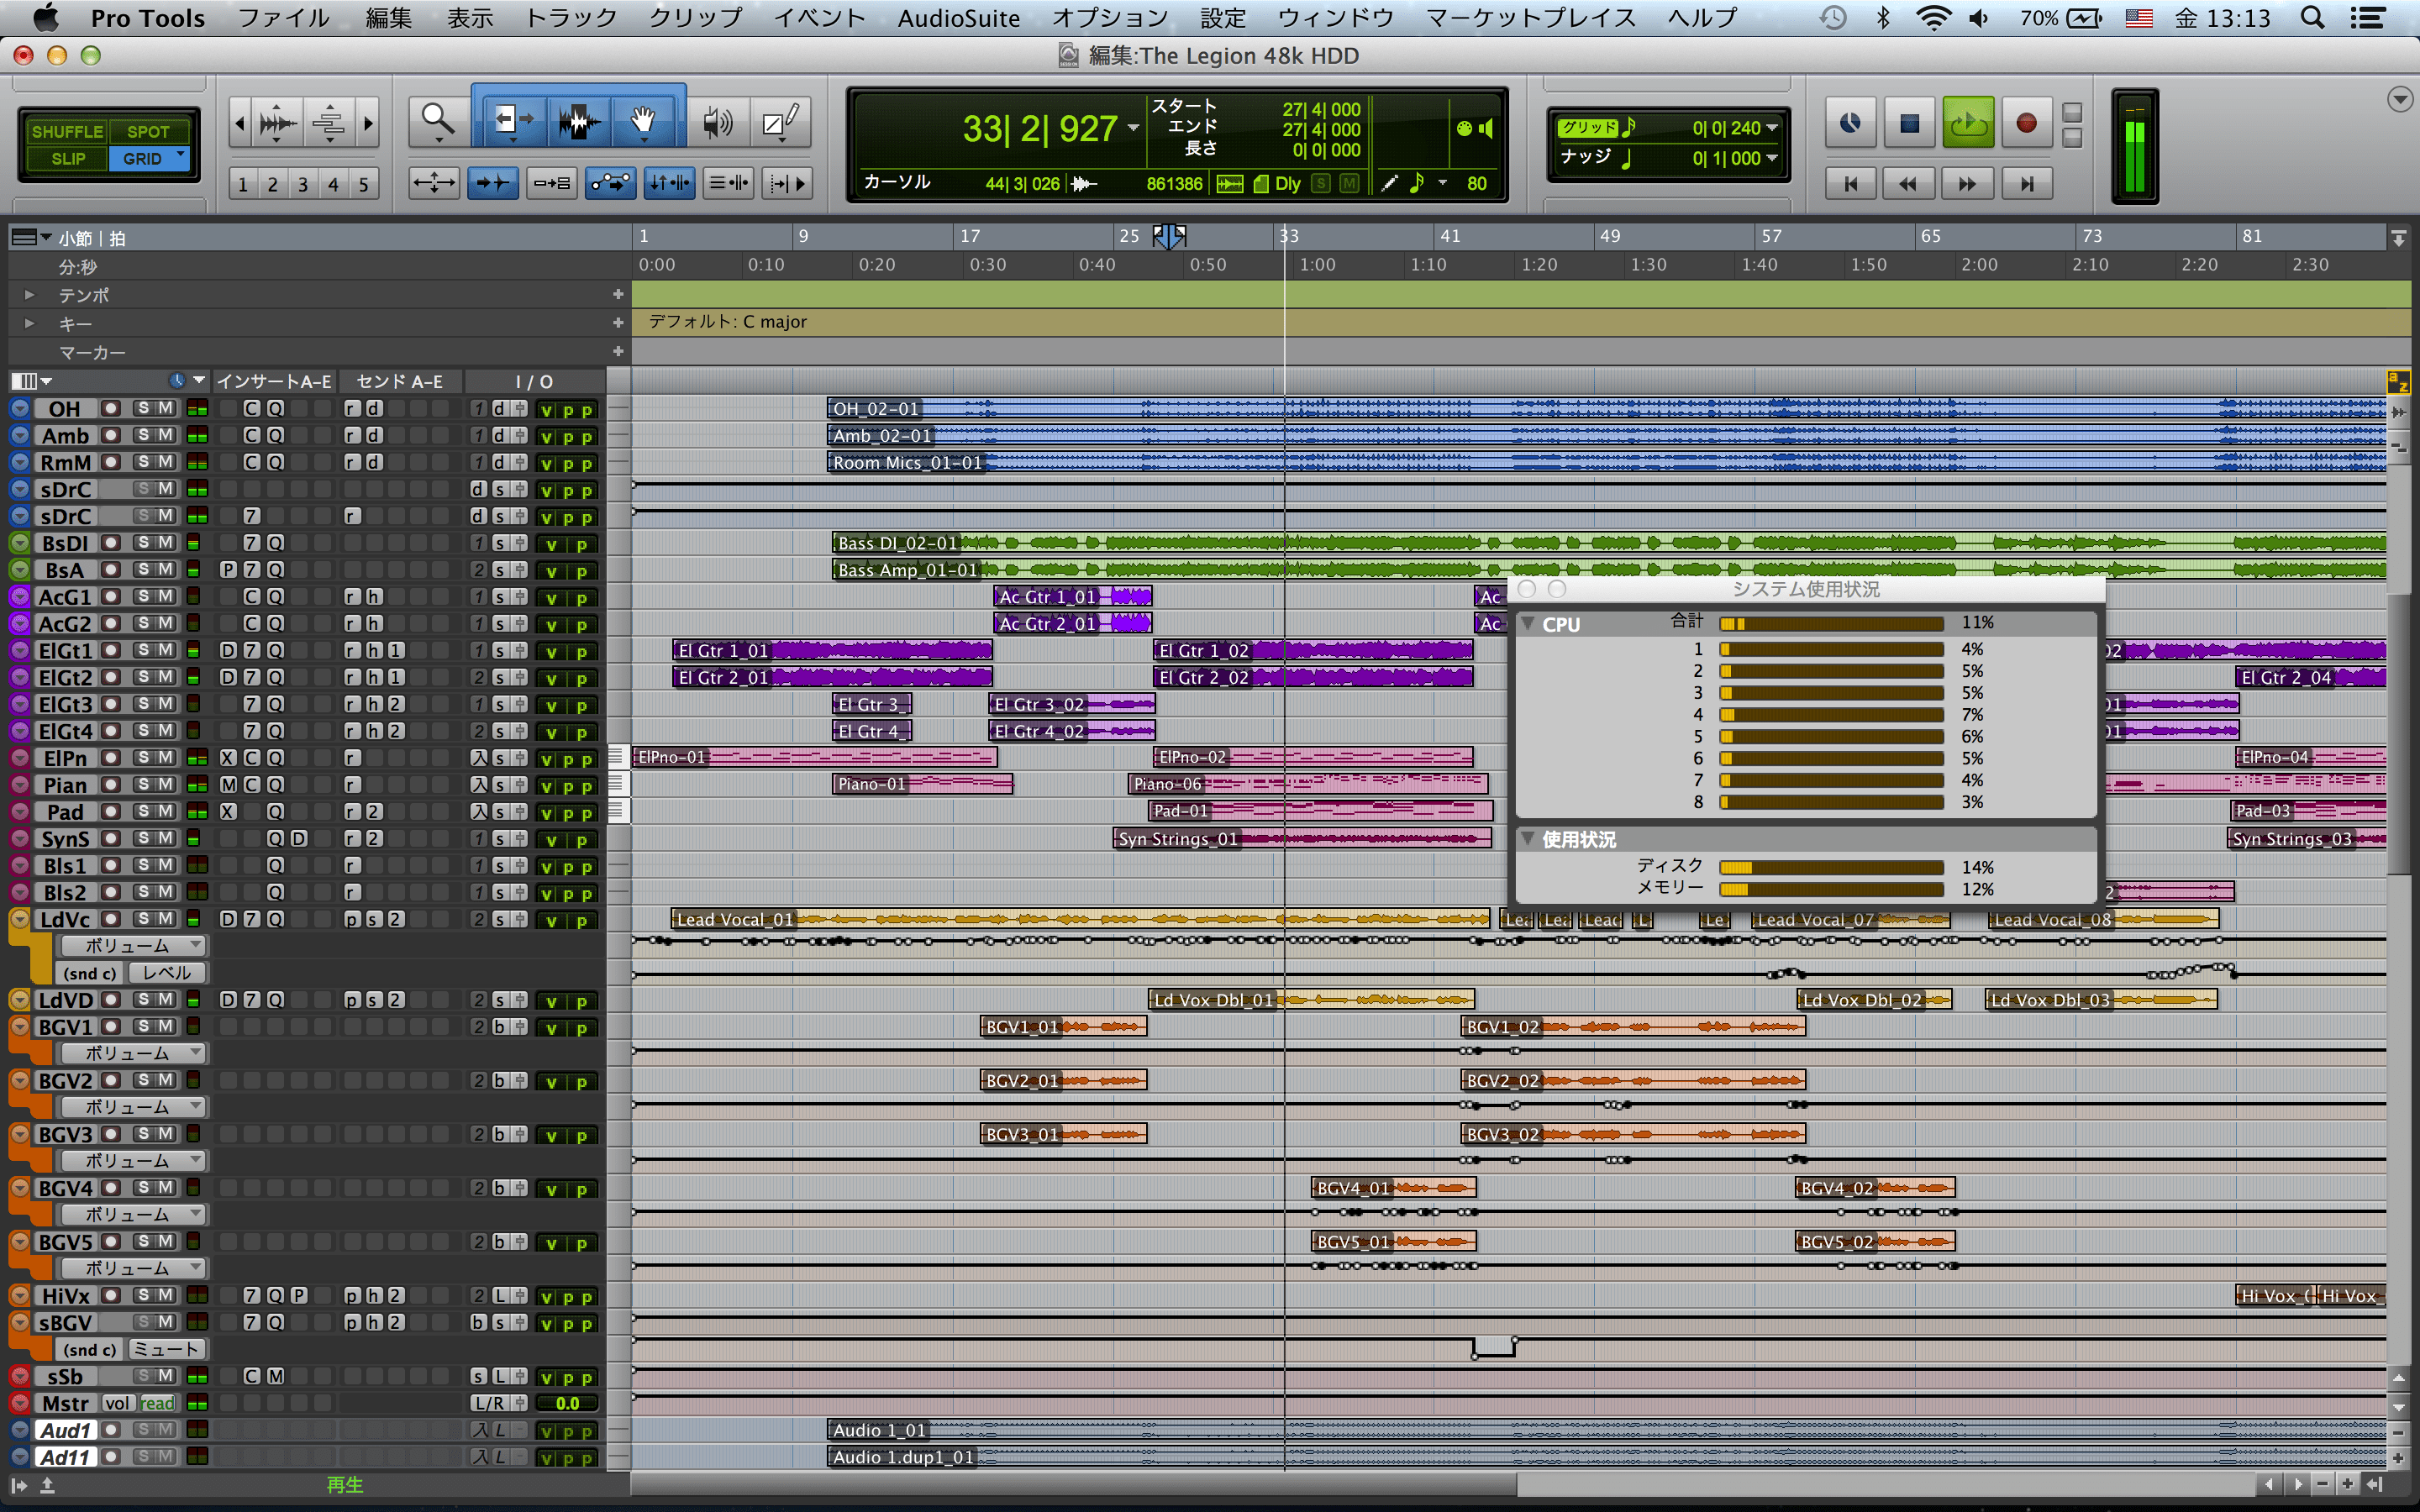Collapse the CPU section in システム使用状況
This screenshot has height=1512, width=2420.
[1527, 623]
